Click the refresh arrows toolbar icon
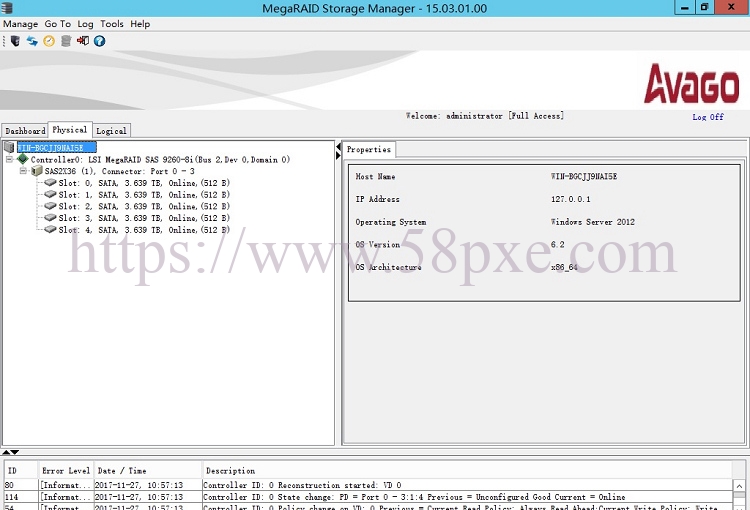 [x=32, y=41]
